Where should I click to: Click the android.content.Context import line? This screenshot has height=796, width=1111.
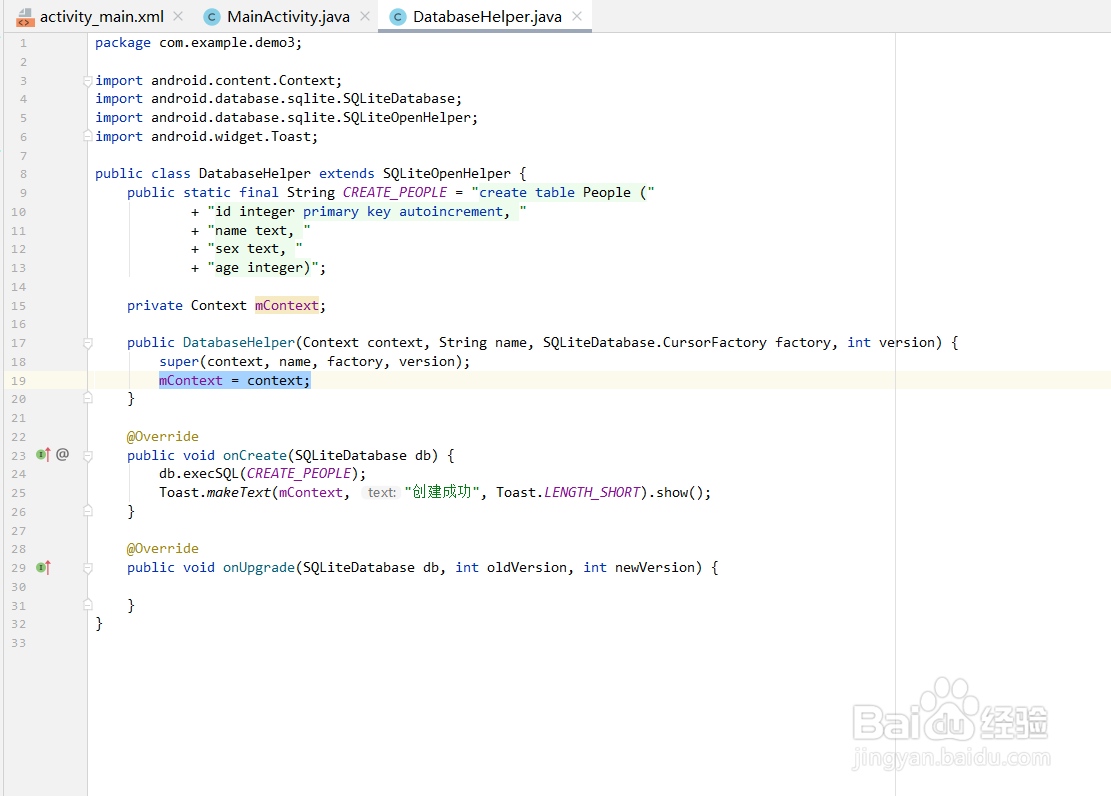[218, 81]
